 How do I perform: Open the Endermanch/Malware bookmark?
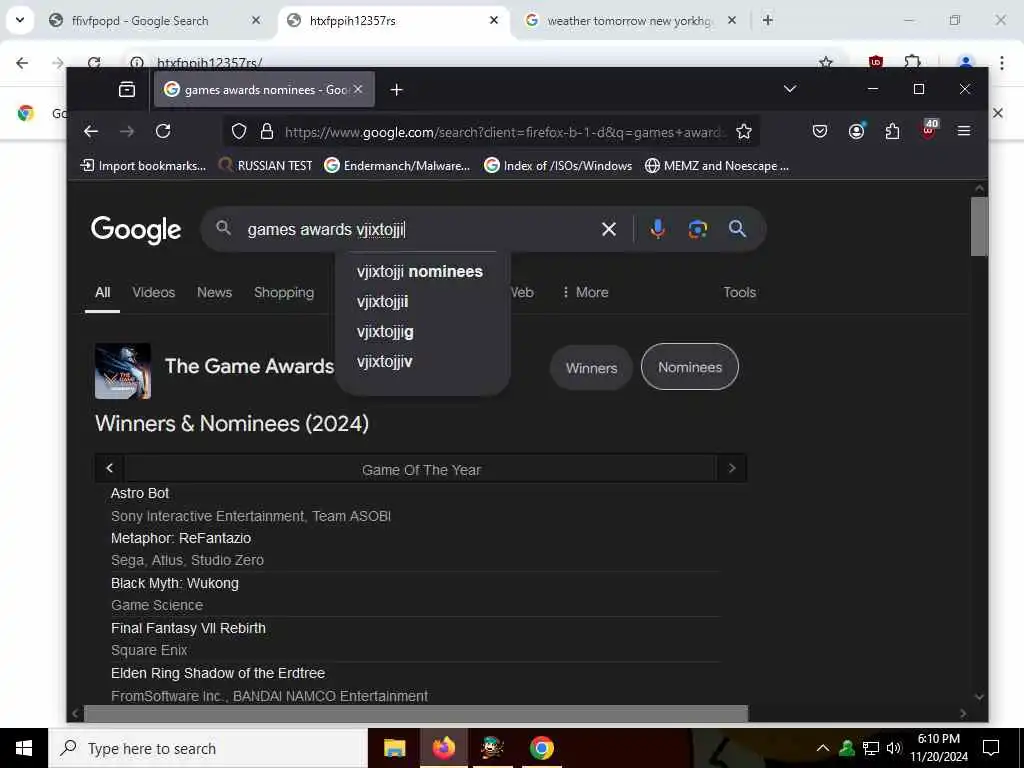click(398, 166)
